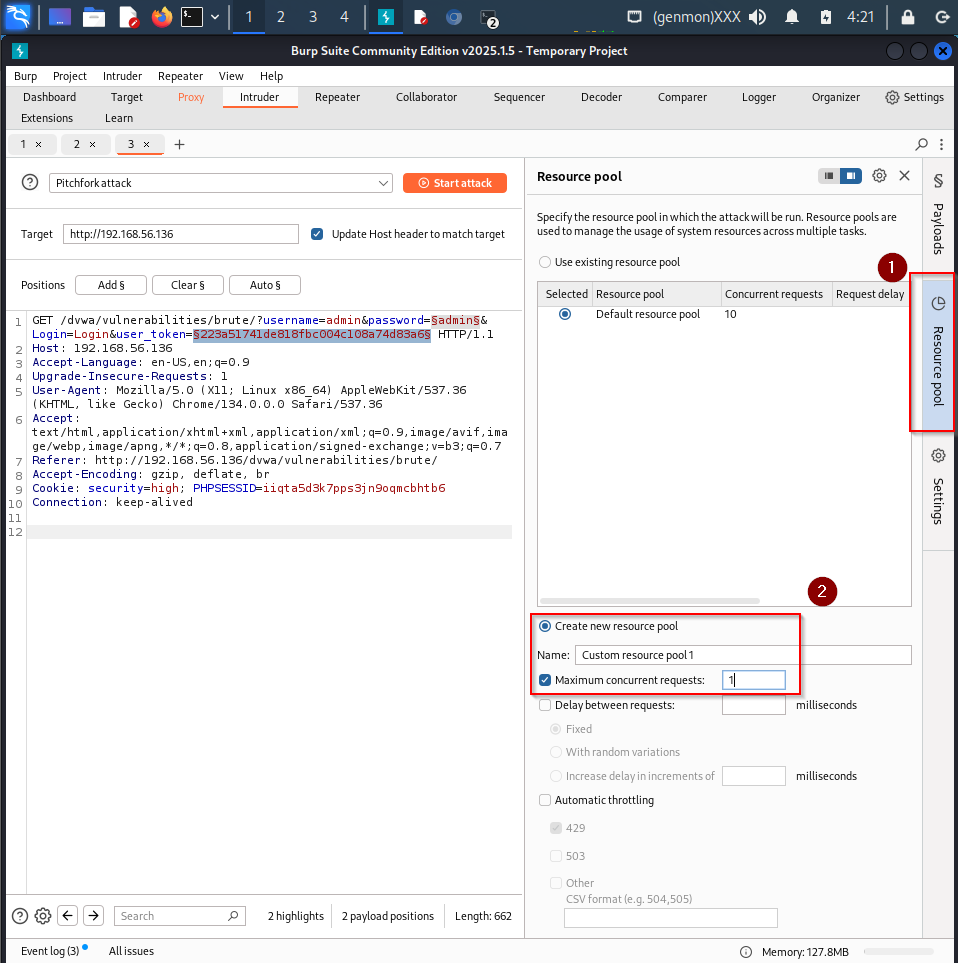Switch the Resource pool panel to the left layout icon
This screenshot has height=963, width=958.
[x=829, y=176]
